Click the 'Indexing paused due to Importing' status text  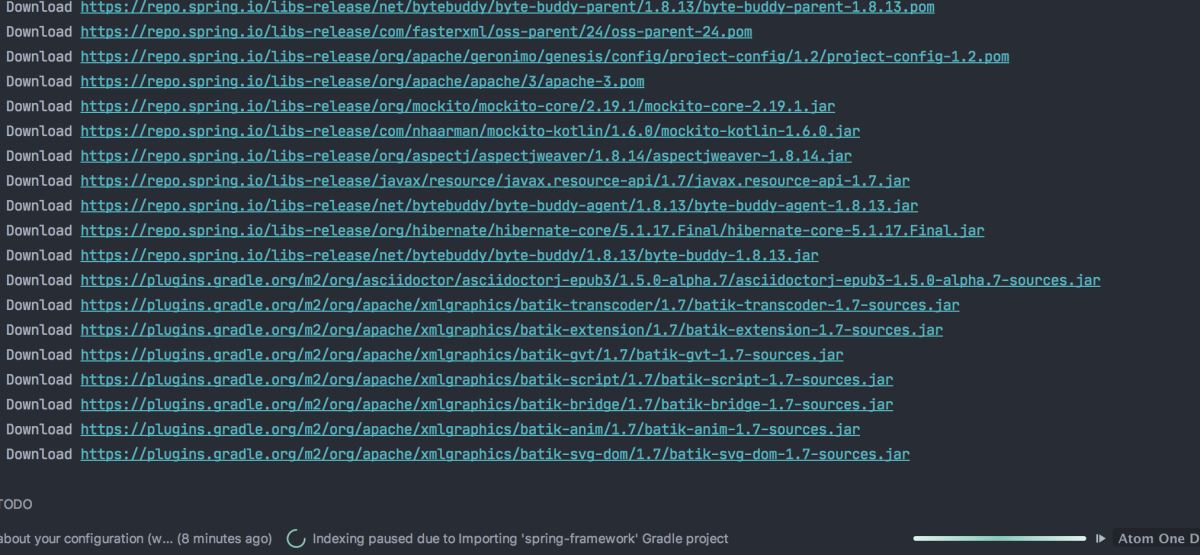click(x=520, y=539)
